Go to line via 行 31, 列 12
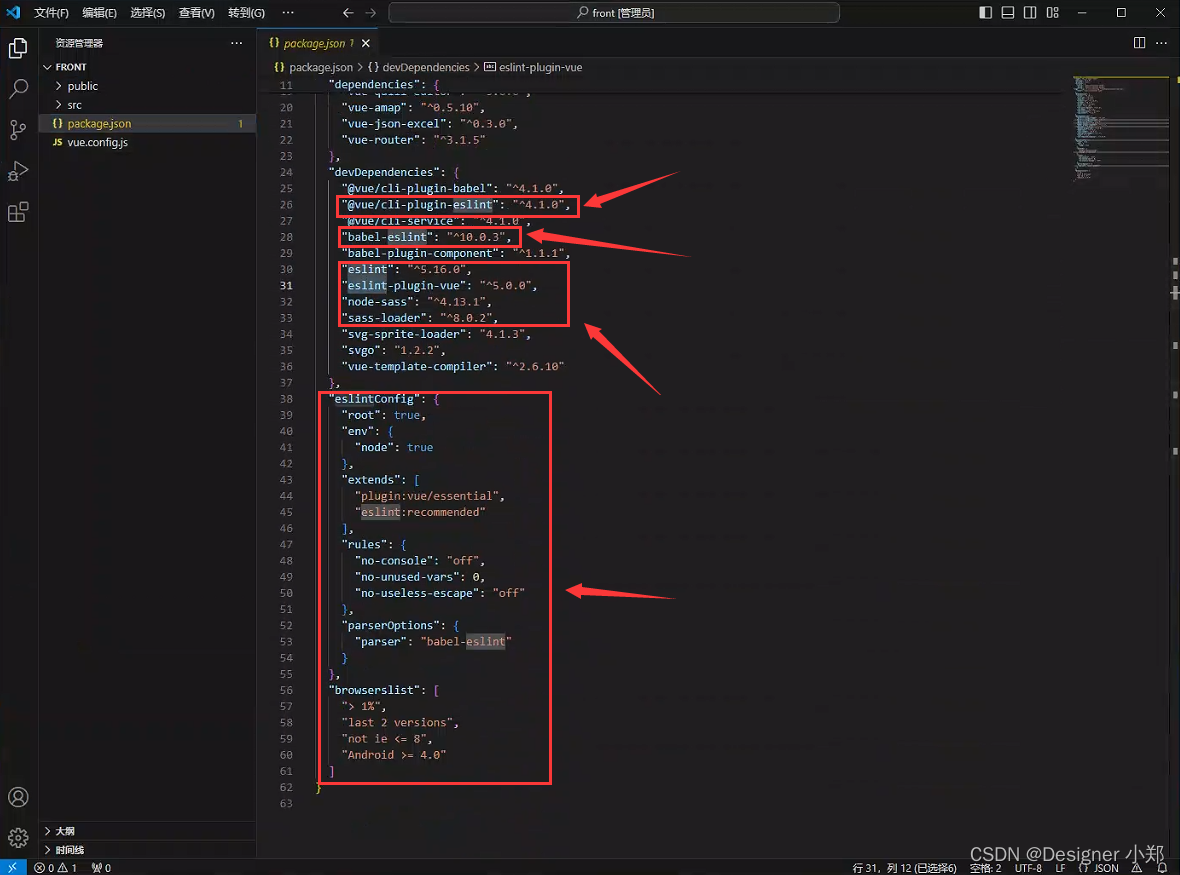Screen dimensions: 1180x875 tap(905, 867)
